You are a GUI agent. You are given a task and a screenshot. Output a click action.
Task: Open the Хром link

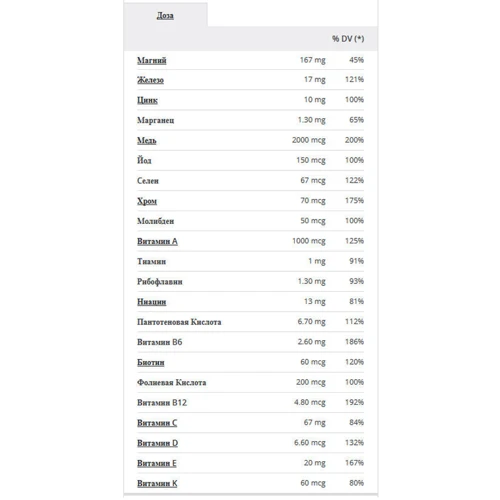click(x=147, y=201)
